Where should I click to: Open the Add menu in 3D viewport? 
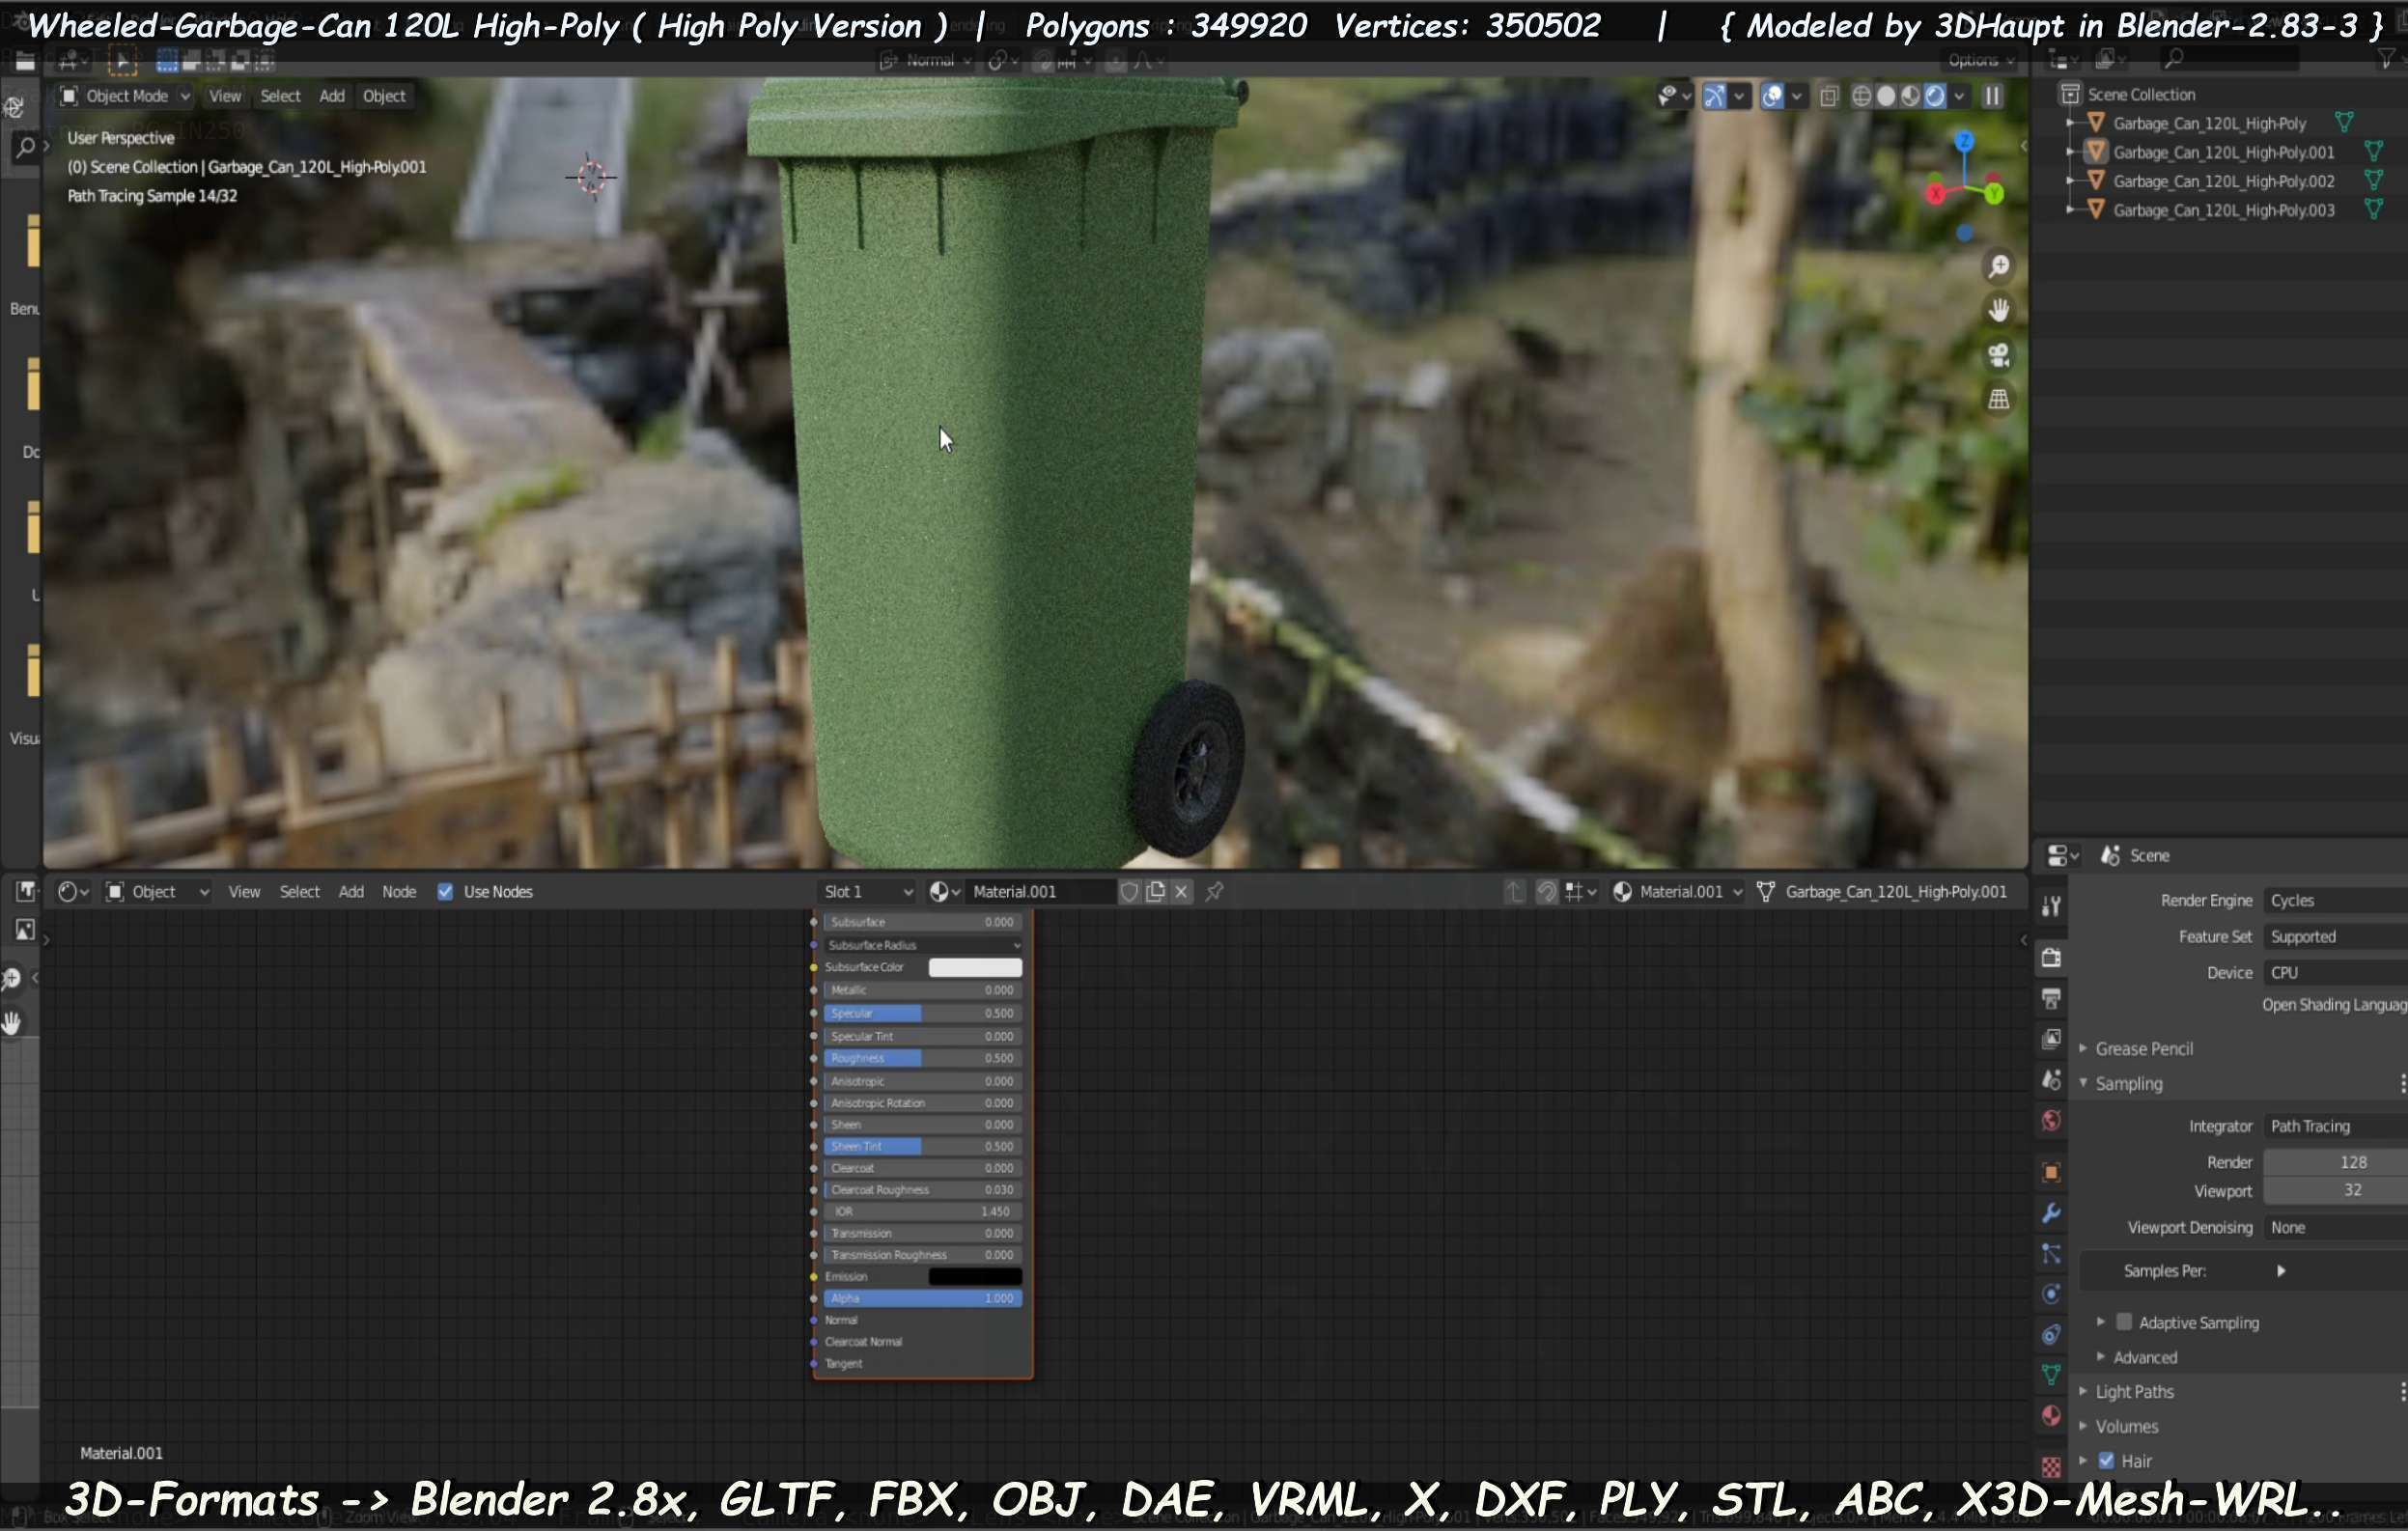pyautogui.click(x=331, y=96)
